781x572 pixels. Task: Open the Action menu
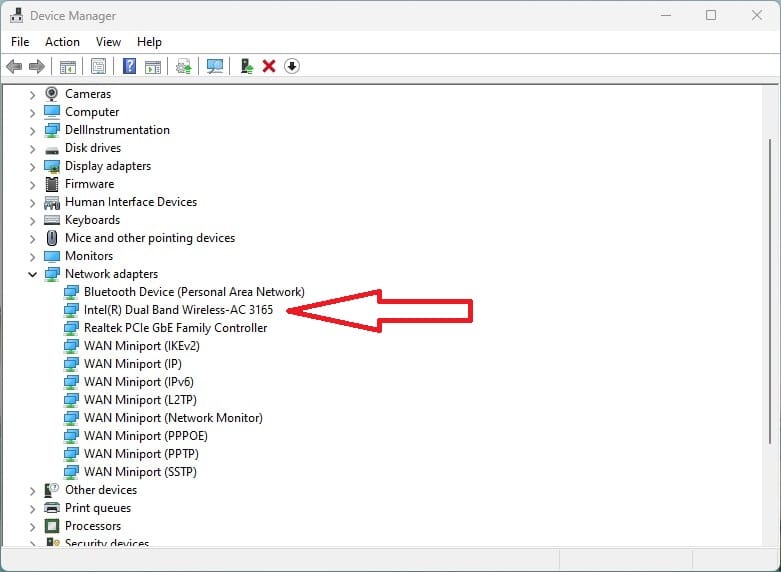click(x=62, y=41)
